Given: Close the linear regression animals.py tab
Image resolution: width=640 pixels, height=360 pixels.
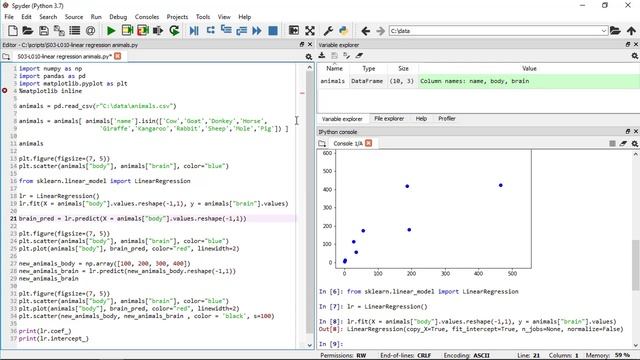Looking at the screenshot, I should pyautogui.click(x=118, y=56).
